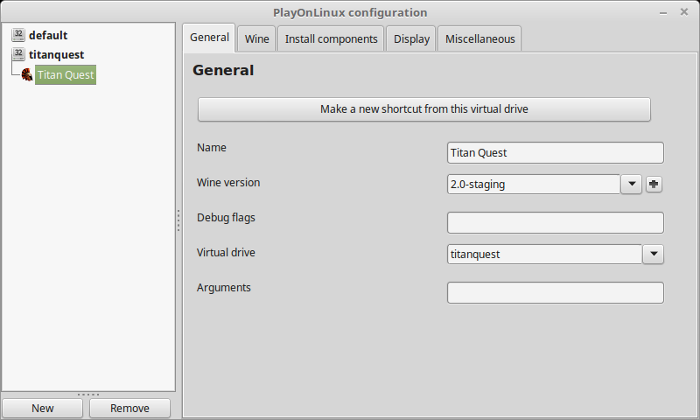Open the Wine version dropdown arrow
The image size is (700, 420).
631,184
